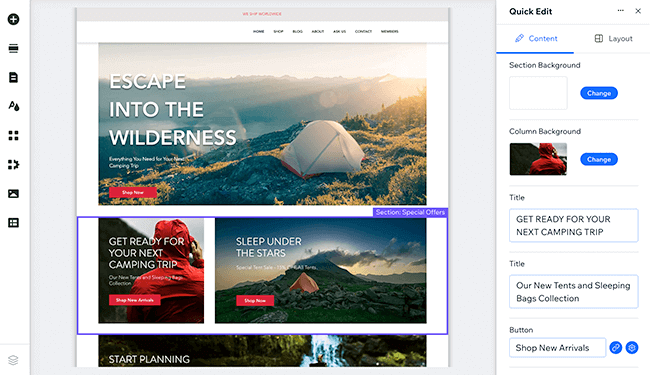Change the Column Background image
The image size is (650, 375).
(599, 160)
